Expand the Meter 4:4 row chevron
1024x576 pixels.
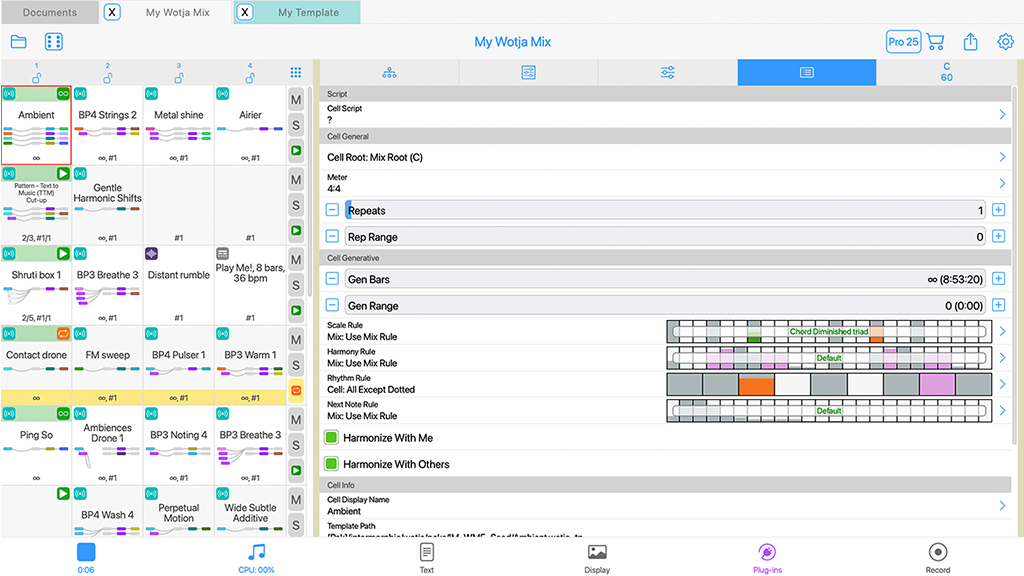(1002, 183)
